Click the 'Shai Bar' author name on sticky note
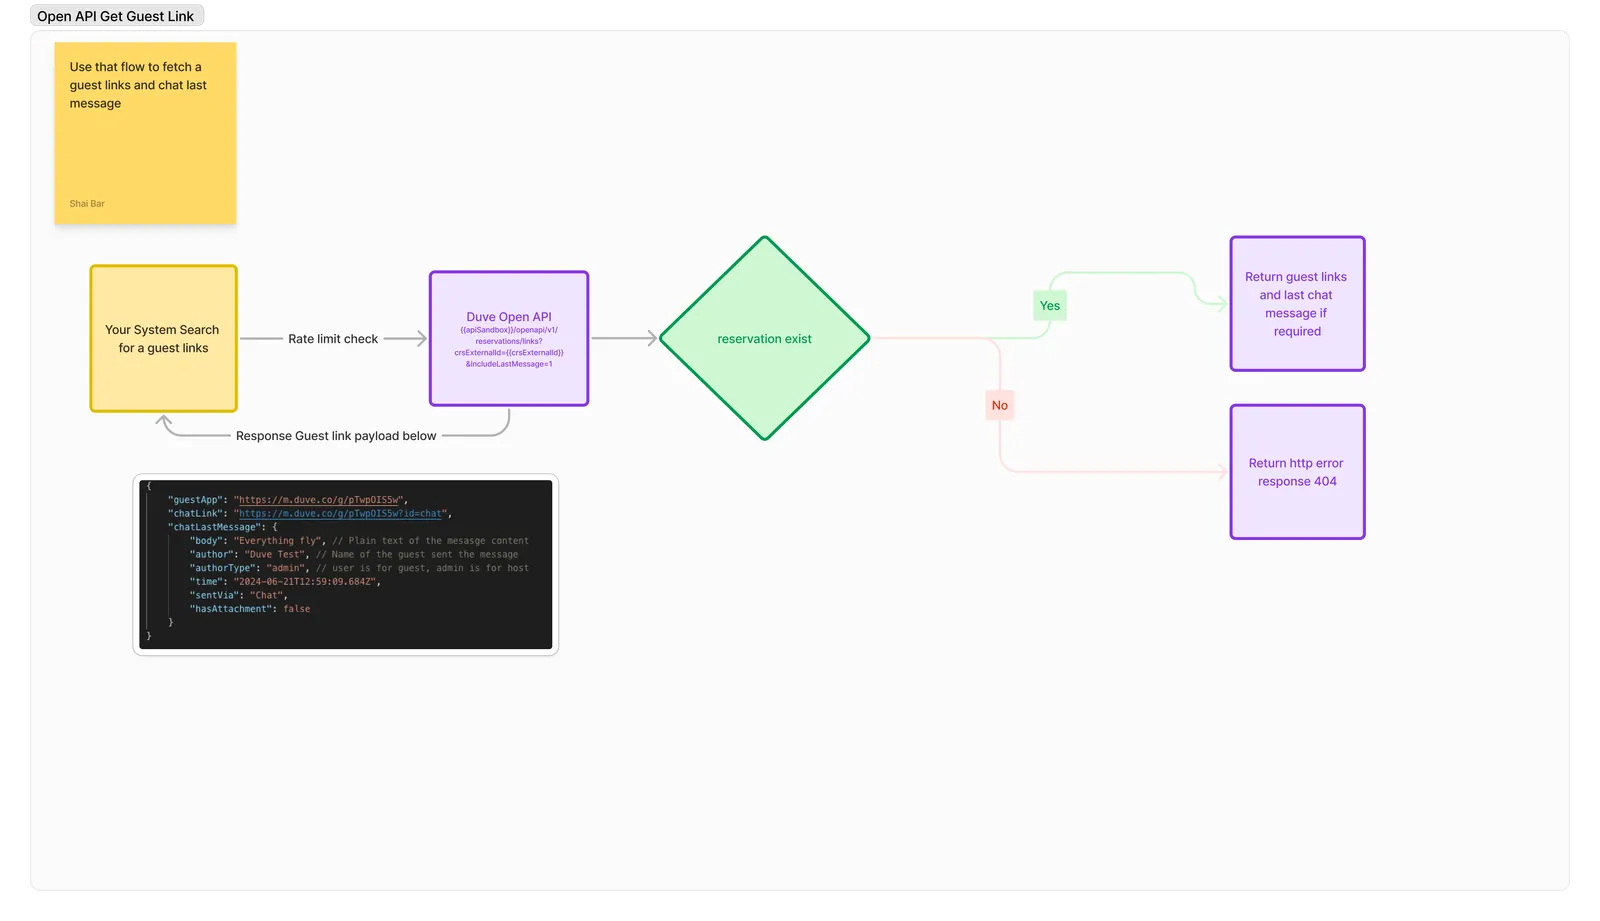Image resolution: width=1600 pixels, height=921 pixels. click(87, 204)
